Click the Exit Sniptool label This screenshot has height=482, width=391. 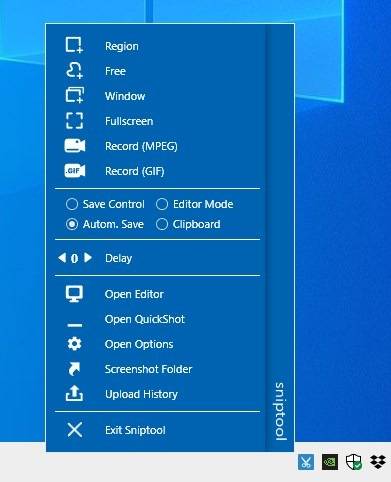[135, 430]
